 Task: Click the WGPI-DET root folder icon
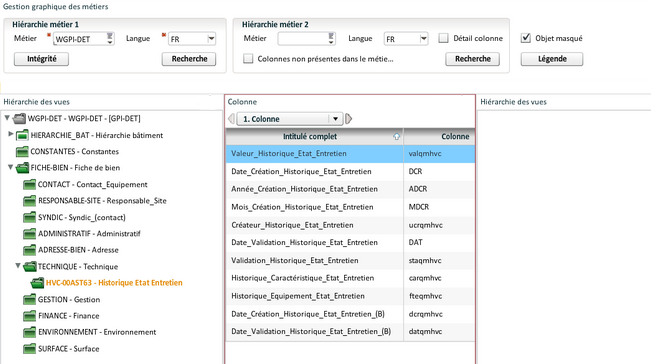tap(19, 119)
